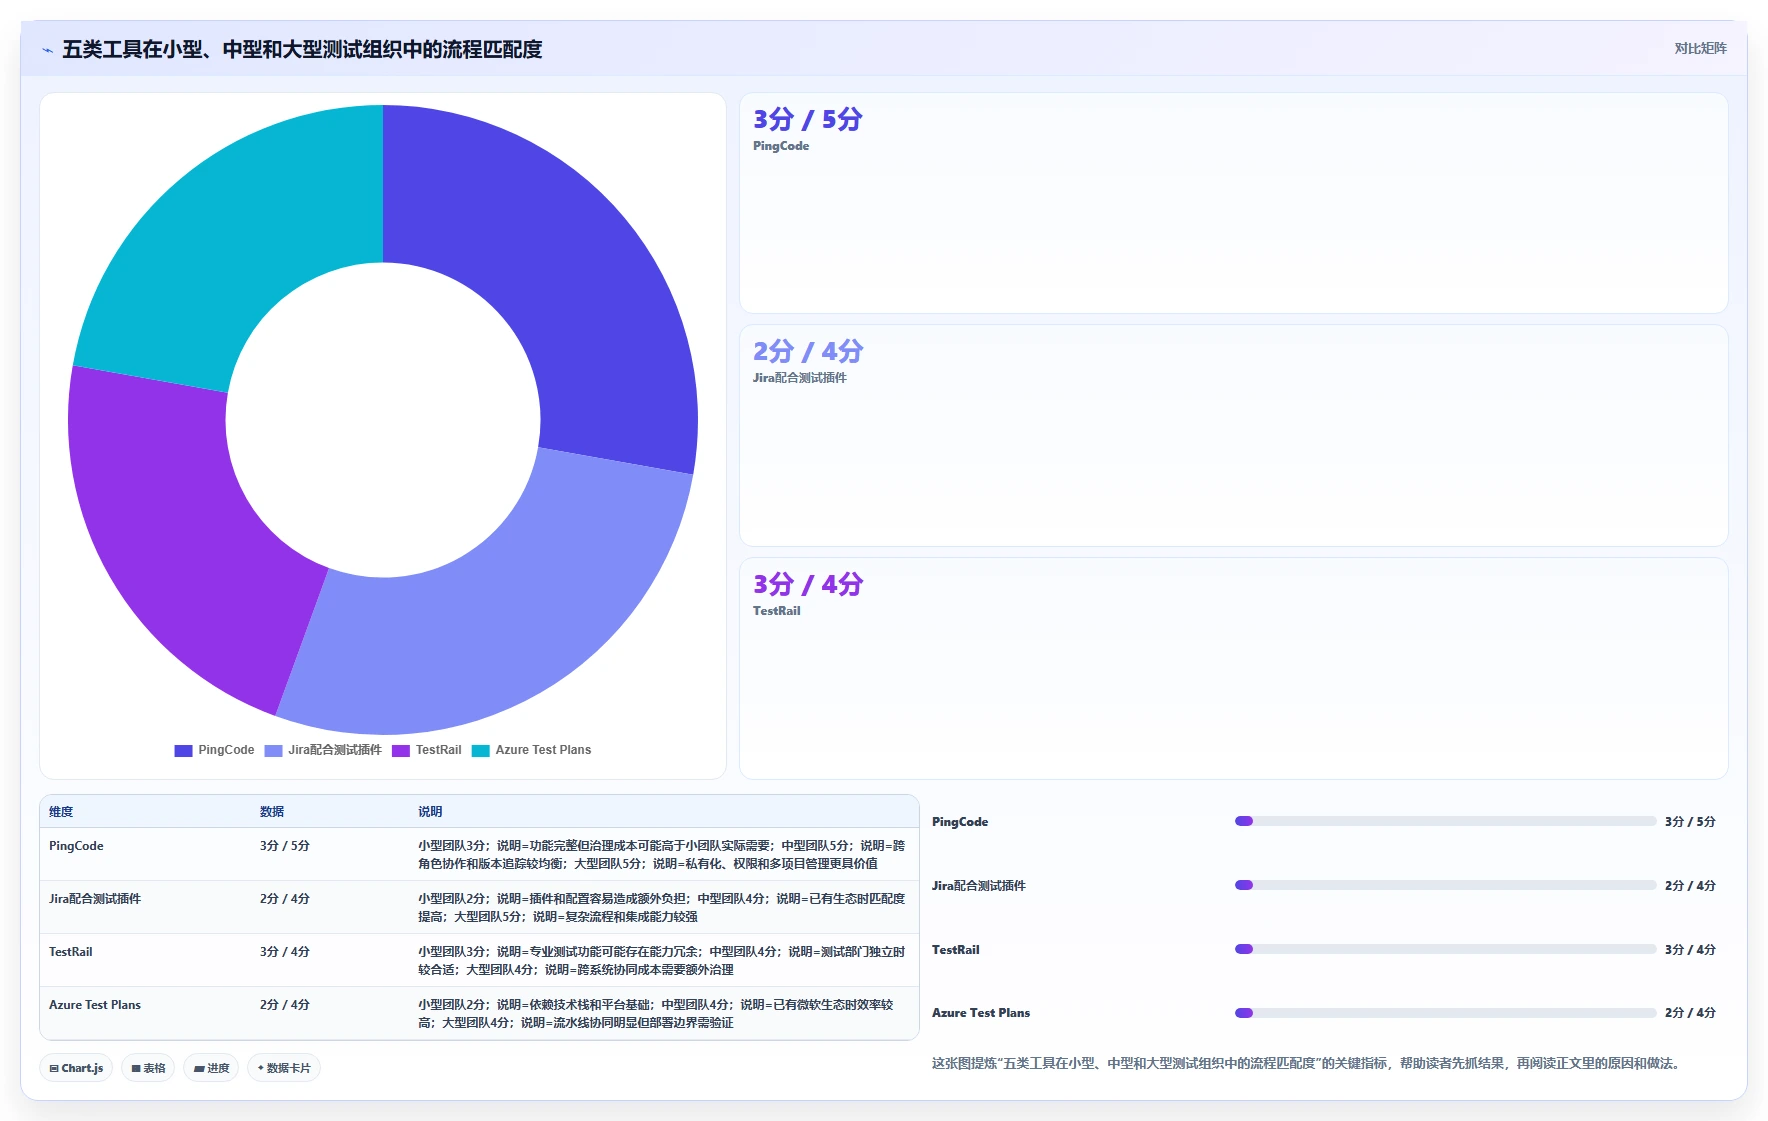The image size is (1768, 1121).
Task: Click the footer caption starting 这张图提炼
Action: tap(1309, 1064)
